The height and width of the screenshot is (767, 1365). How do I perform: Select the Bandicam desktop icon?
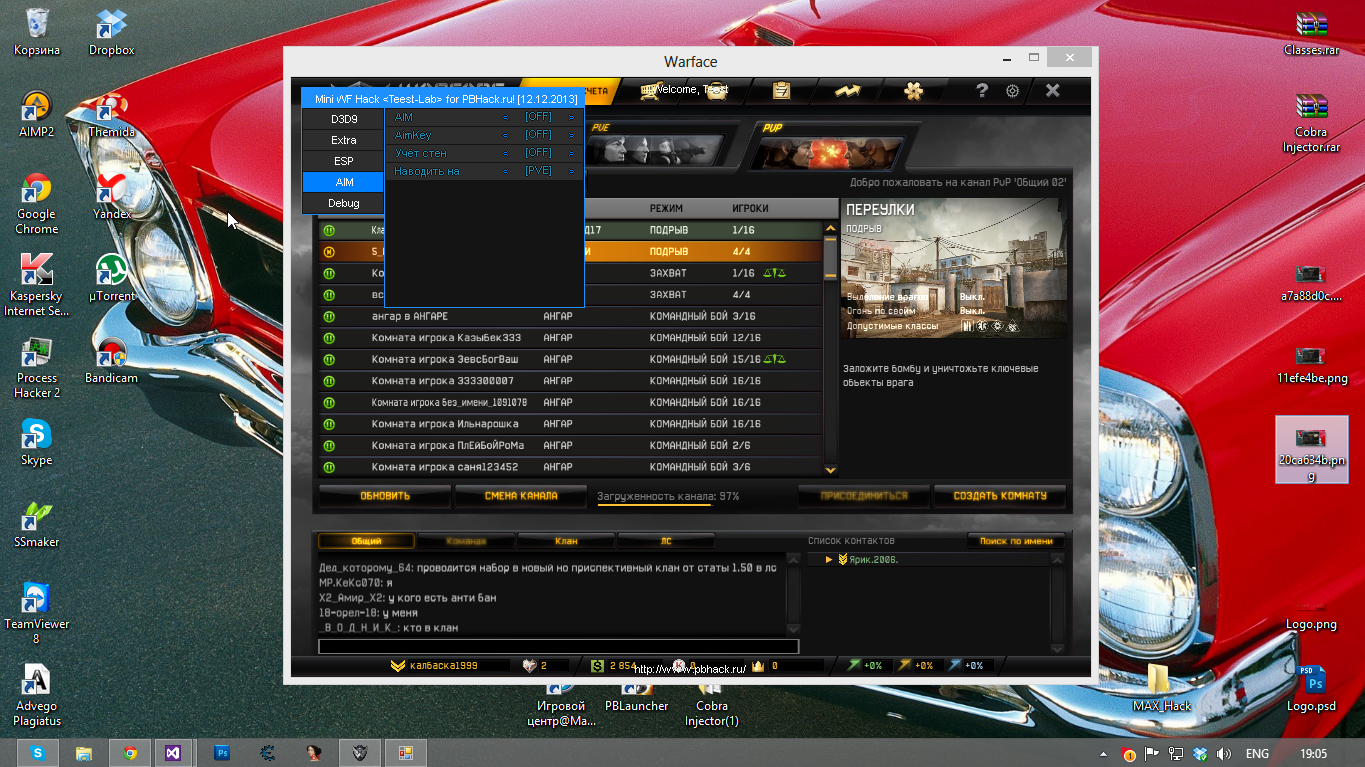coord(111,359)
